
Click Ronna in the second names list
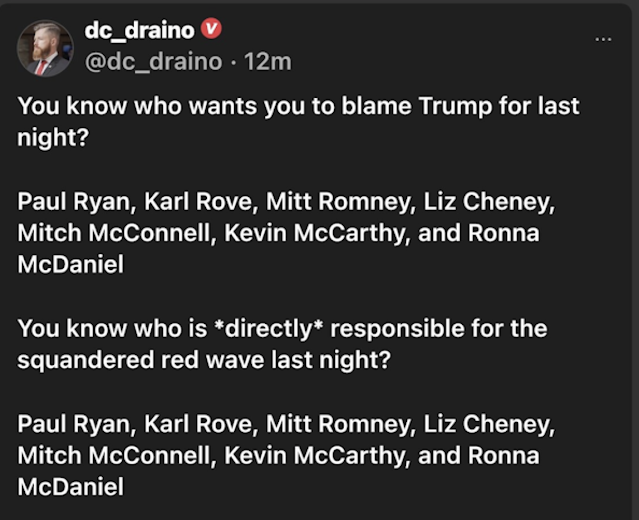tap(503, 456)
